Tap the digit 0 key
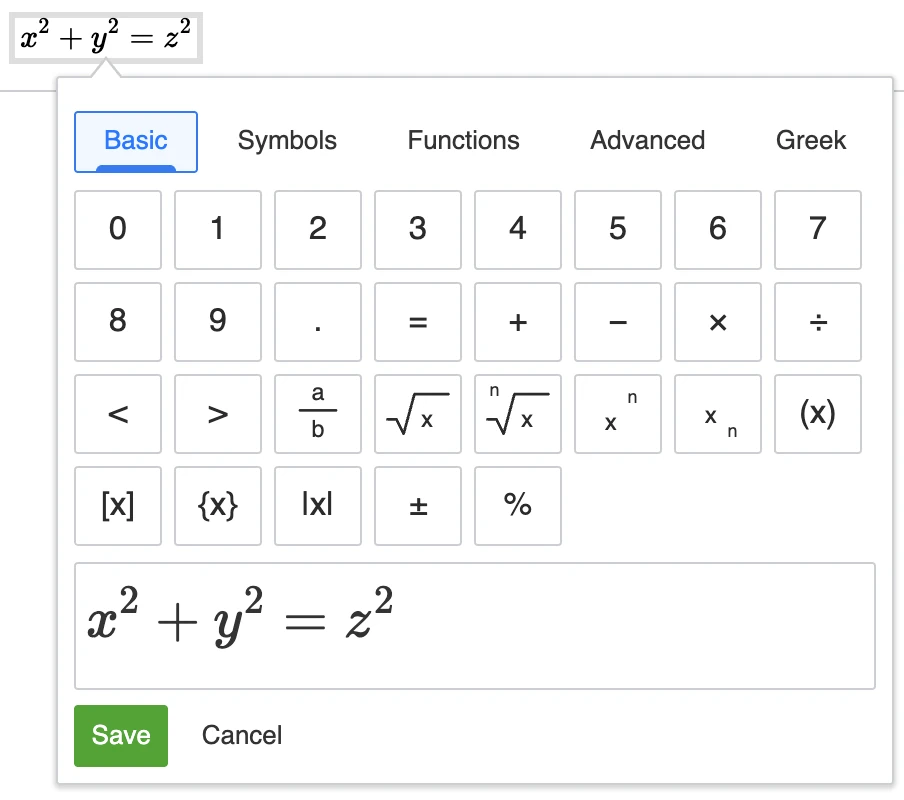The width and height of the screenshot is (904, 800). coord(118,230)
